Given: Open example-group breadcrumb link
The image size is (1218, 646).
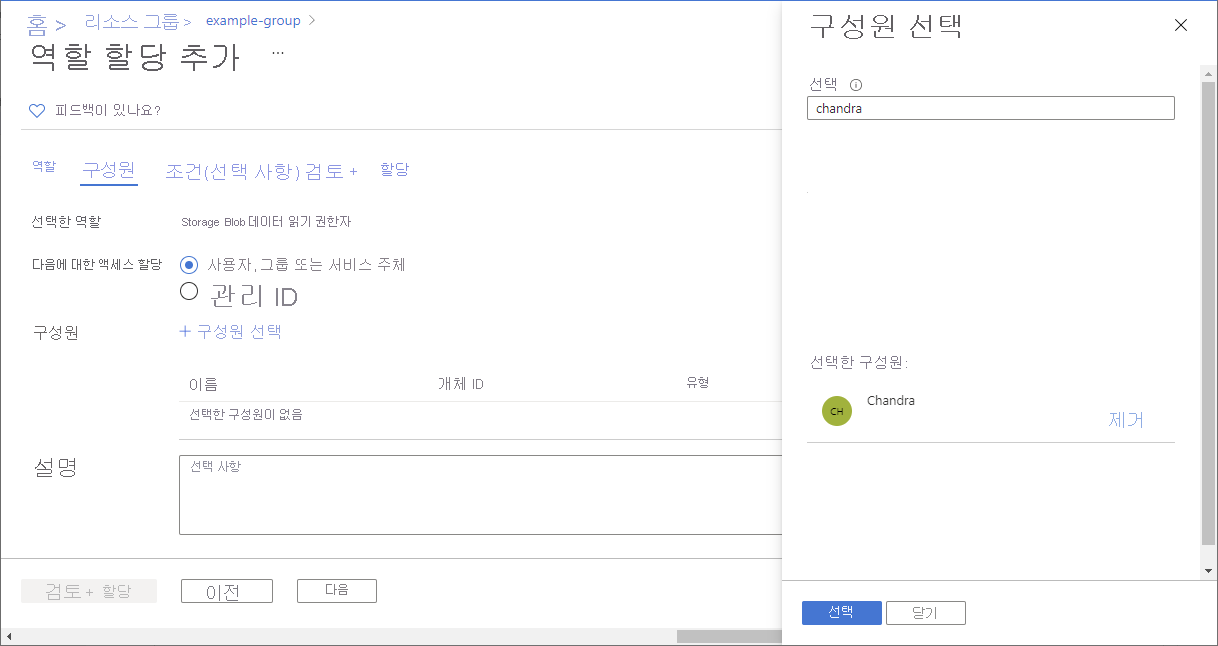Looking at the screenshot, I should coord(253,20).
